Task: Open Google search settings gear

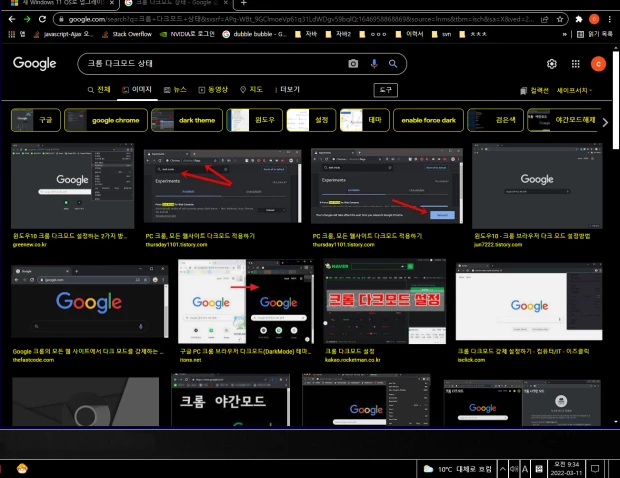Action: point(552,64)
